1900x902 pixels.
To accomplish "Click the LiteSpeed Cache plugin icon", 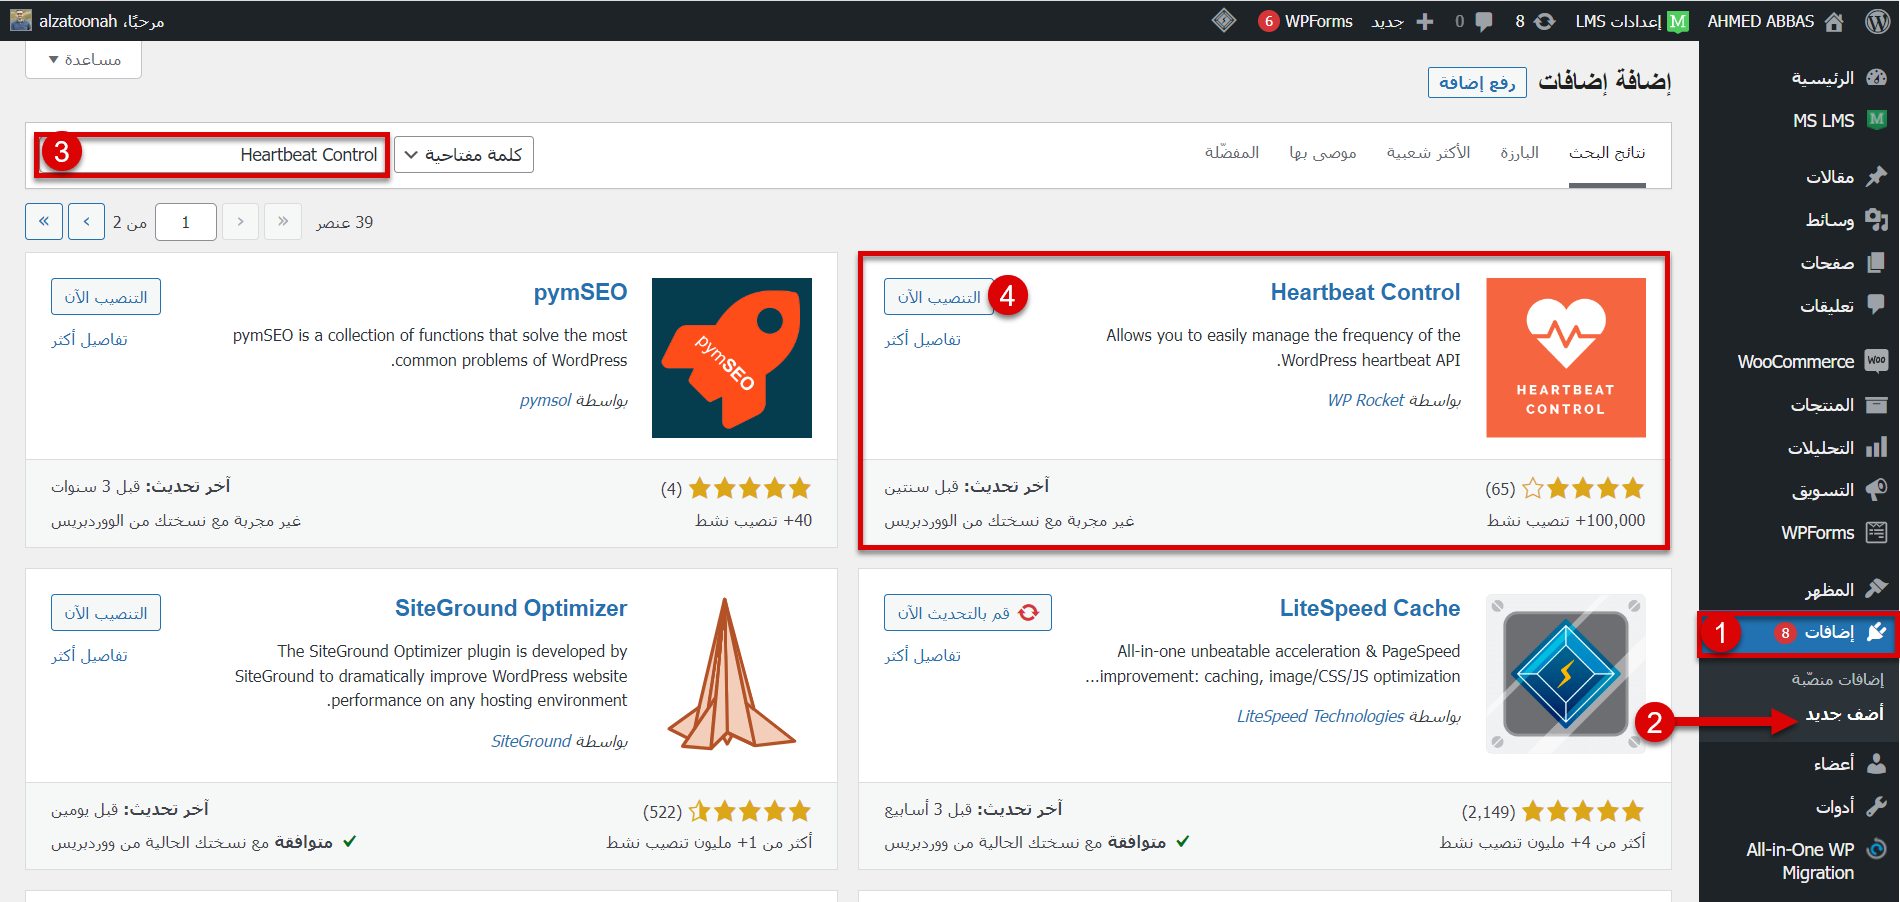I will click(1565, 674).
